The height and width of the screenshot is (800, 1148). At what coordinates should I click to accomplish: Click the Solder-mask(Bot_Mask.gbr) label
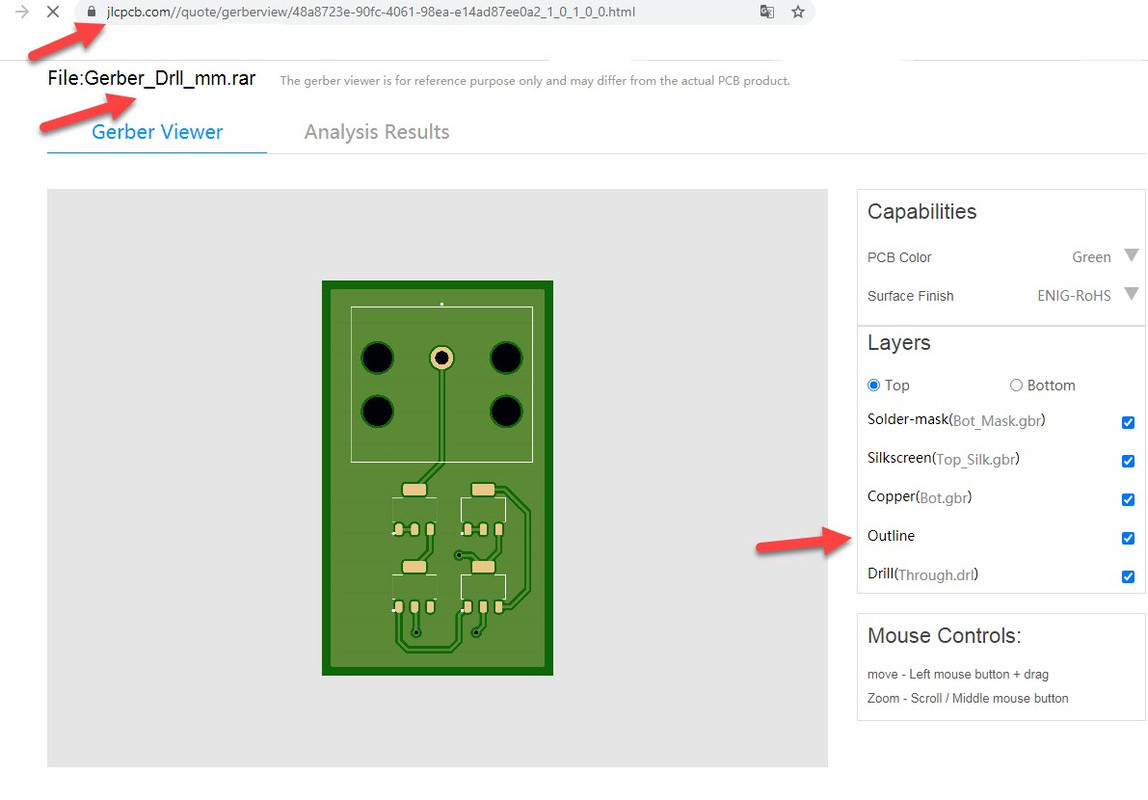[956, 420]
